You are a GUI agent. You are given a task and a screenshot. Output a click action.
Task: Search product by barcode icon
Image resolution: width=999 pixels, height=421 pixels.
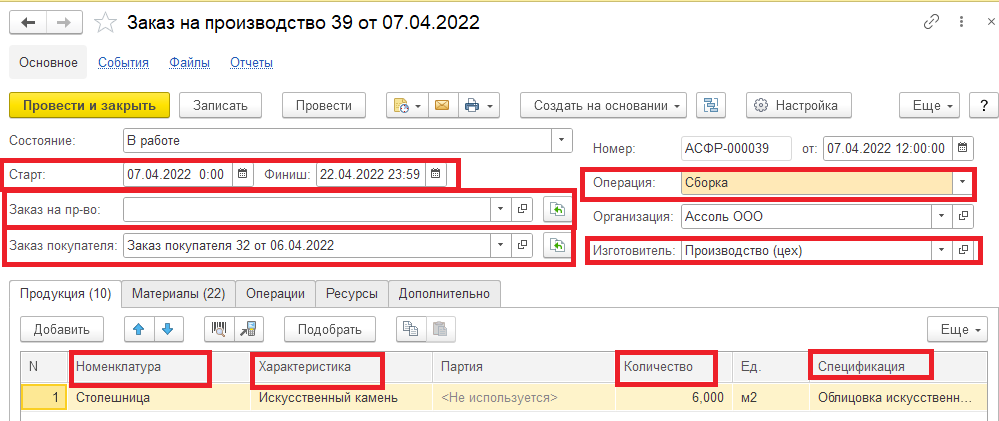point(219,329)
